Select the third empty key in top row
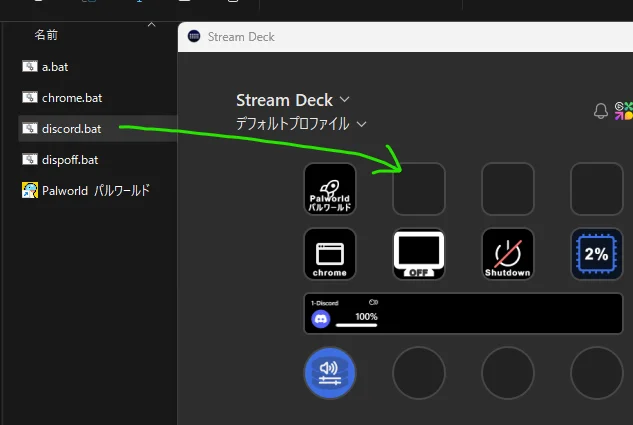Viewport: 633px width, 425px height. [508, 189]
